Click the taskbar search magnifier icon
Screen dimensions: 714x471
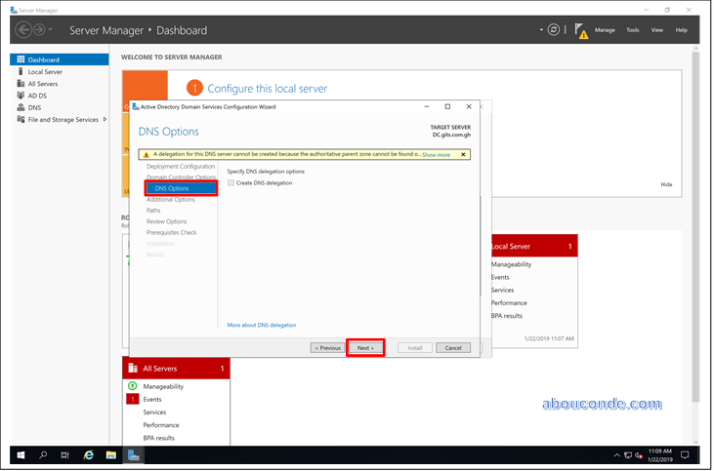pyautogui.click(x=43, y=455)
